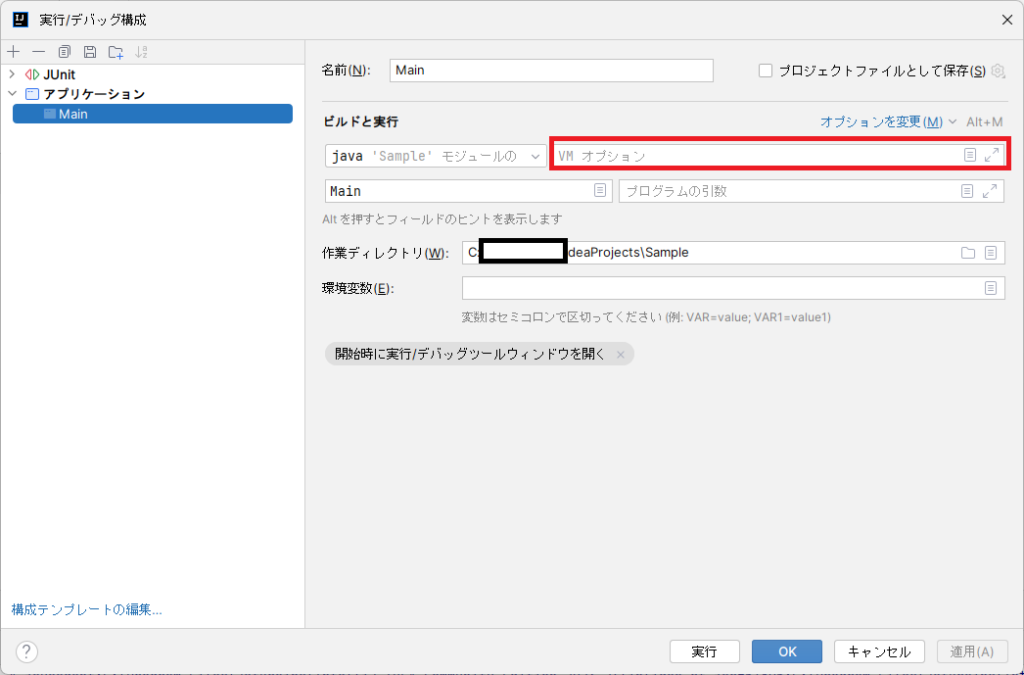The height and width of the screenshot is (675, 1024).
Task: Enable プロジェクトファイルとして保存 checkbox
Action: [x=765, y=71]
